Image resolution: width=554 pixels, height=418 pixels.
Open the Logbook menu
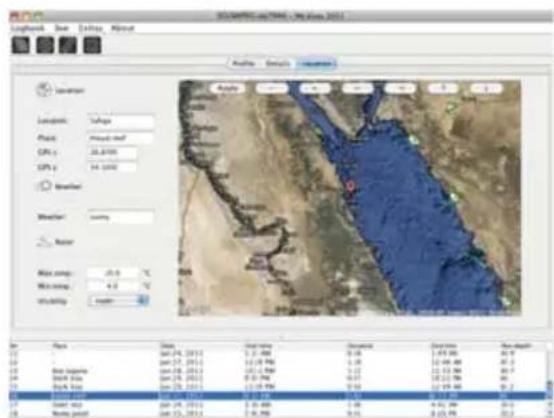[x=28, y=28]
